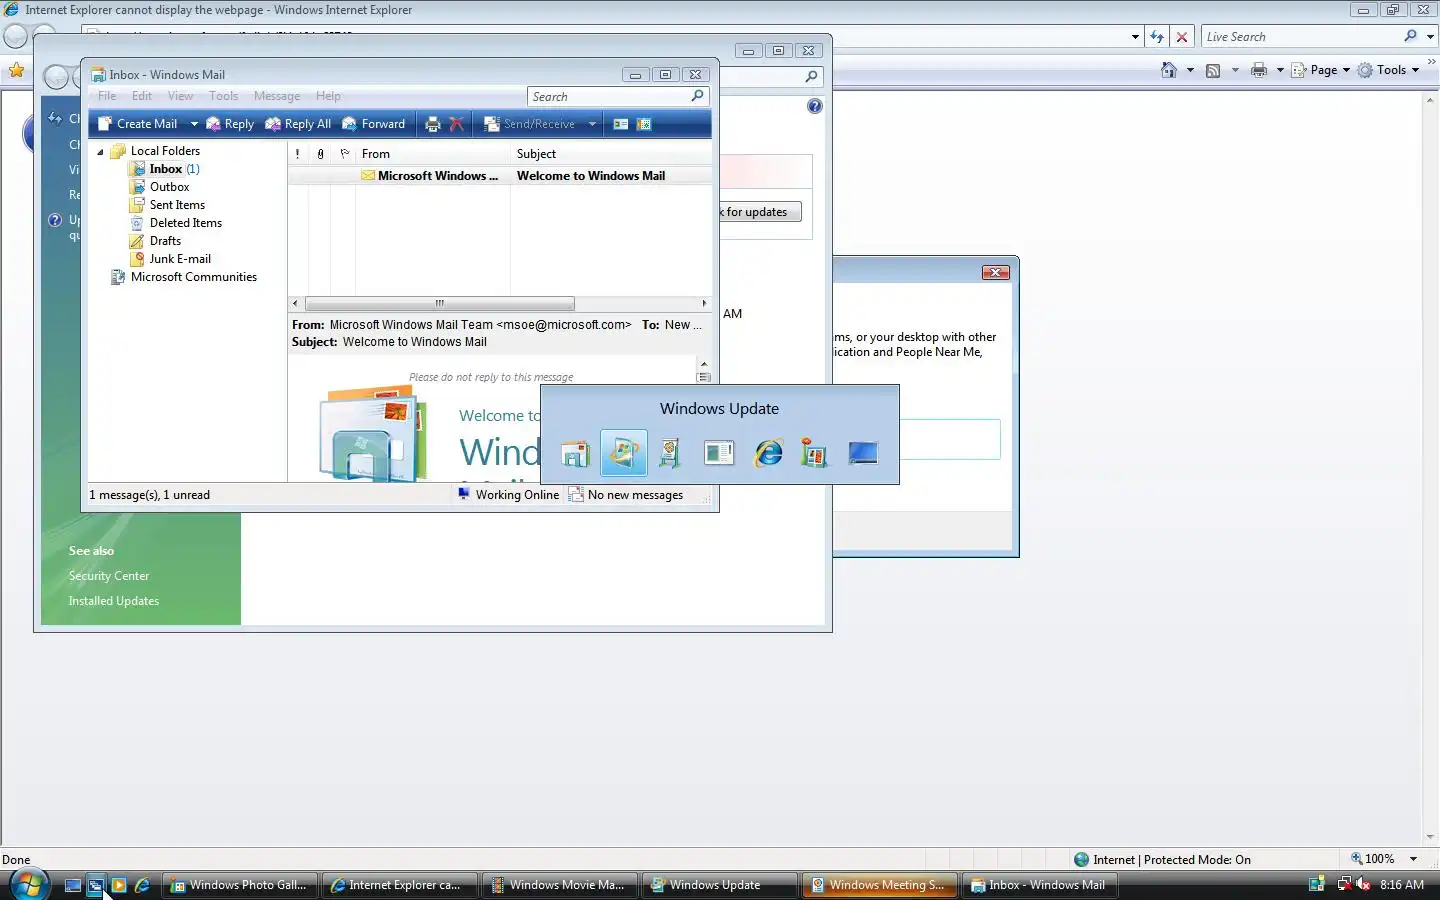Click the Windows Update help icon
The width and height of the screenshot is (1440, 900).
[x=815, y=106]
